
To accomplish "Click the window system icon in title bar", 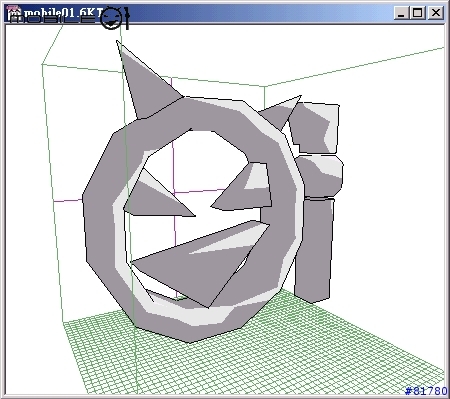I will [x=14, y=12].
